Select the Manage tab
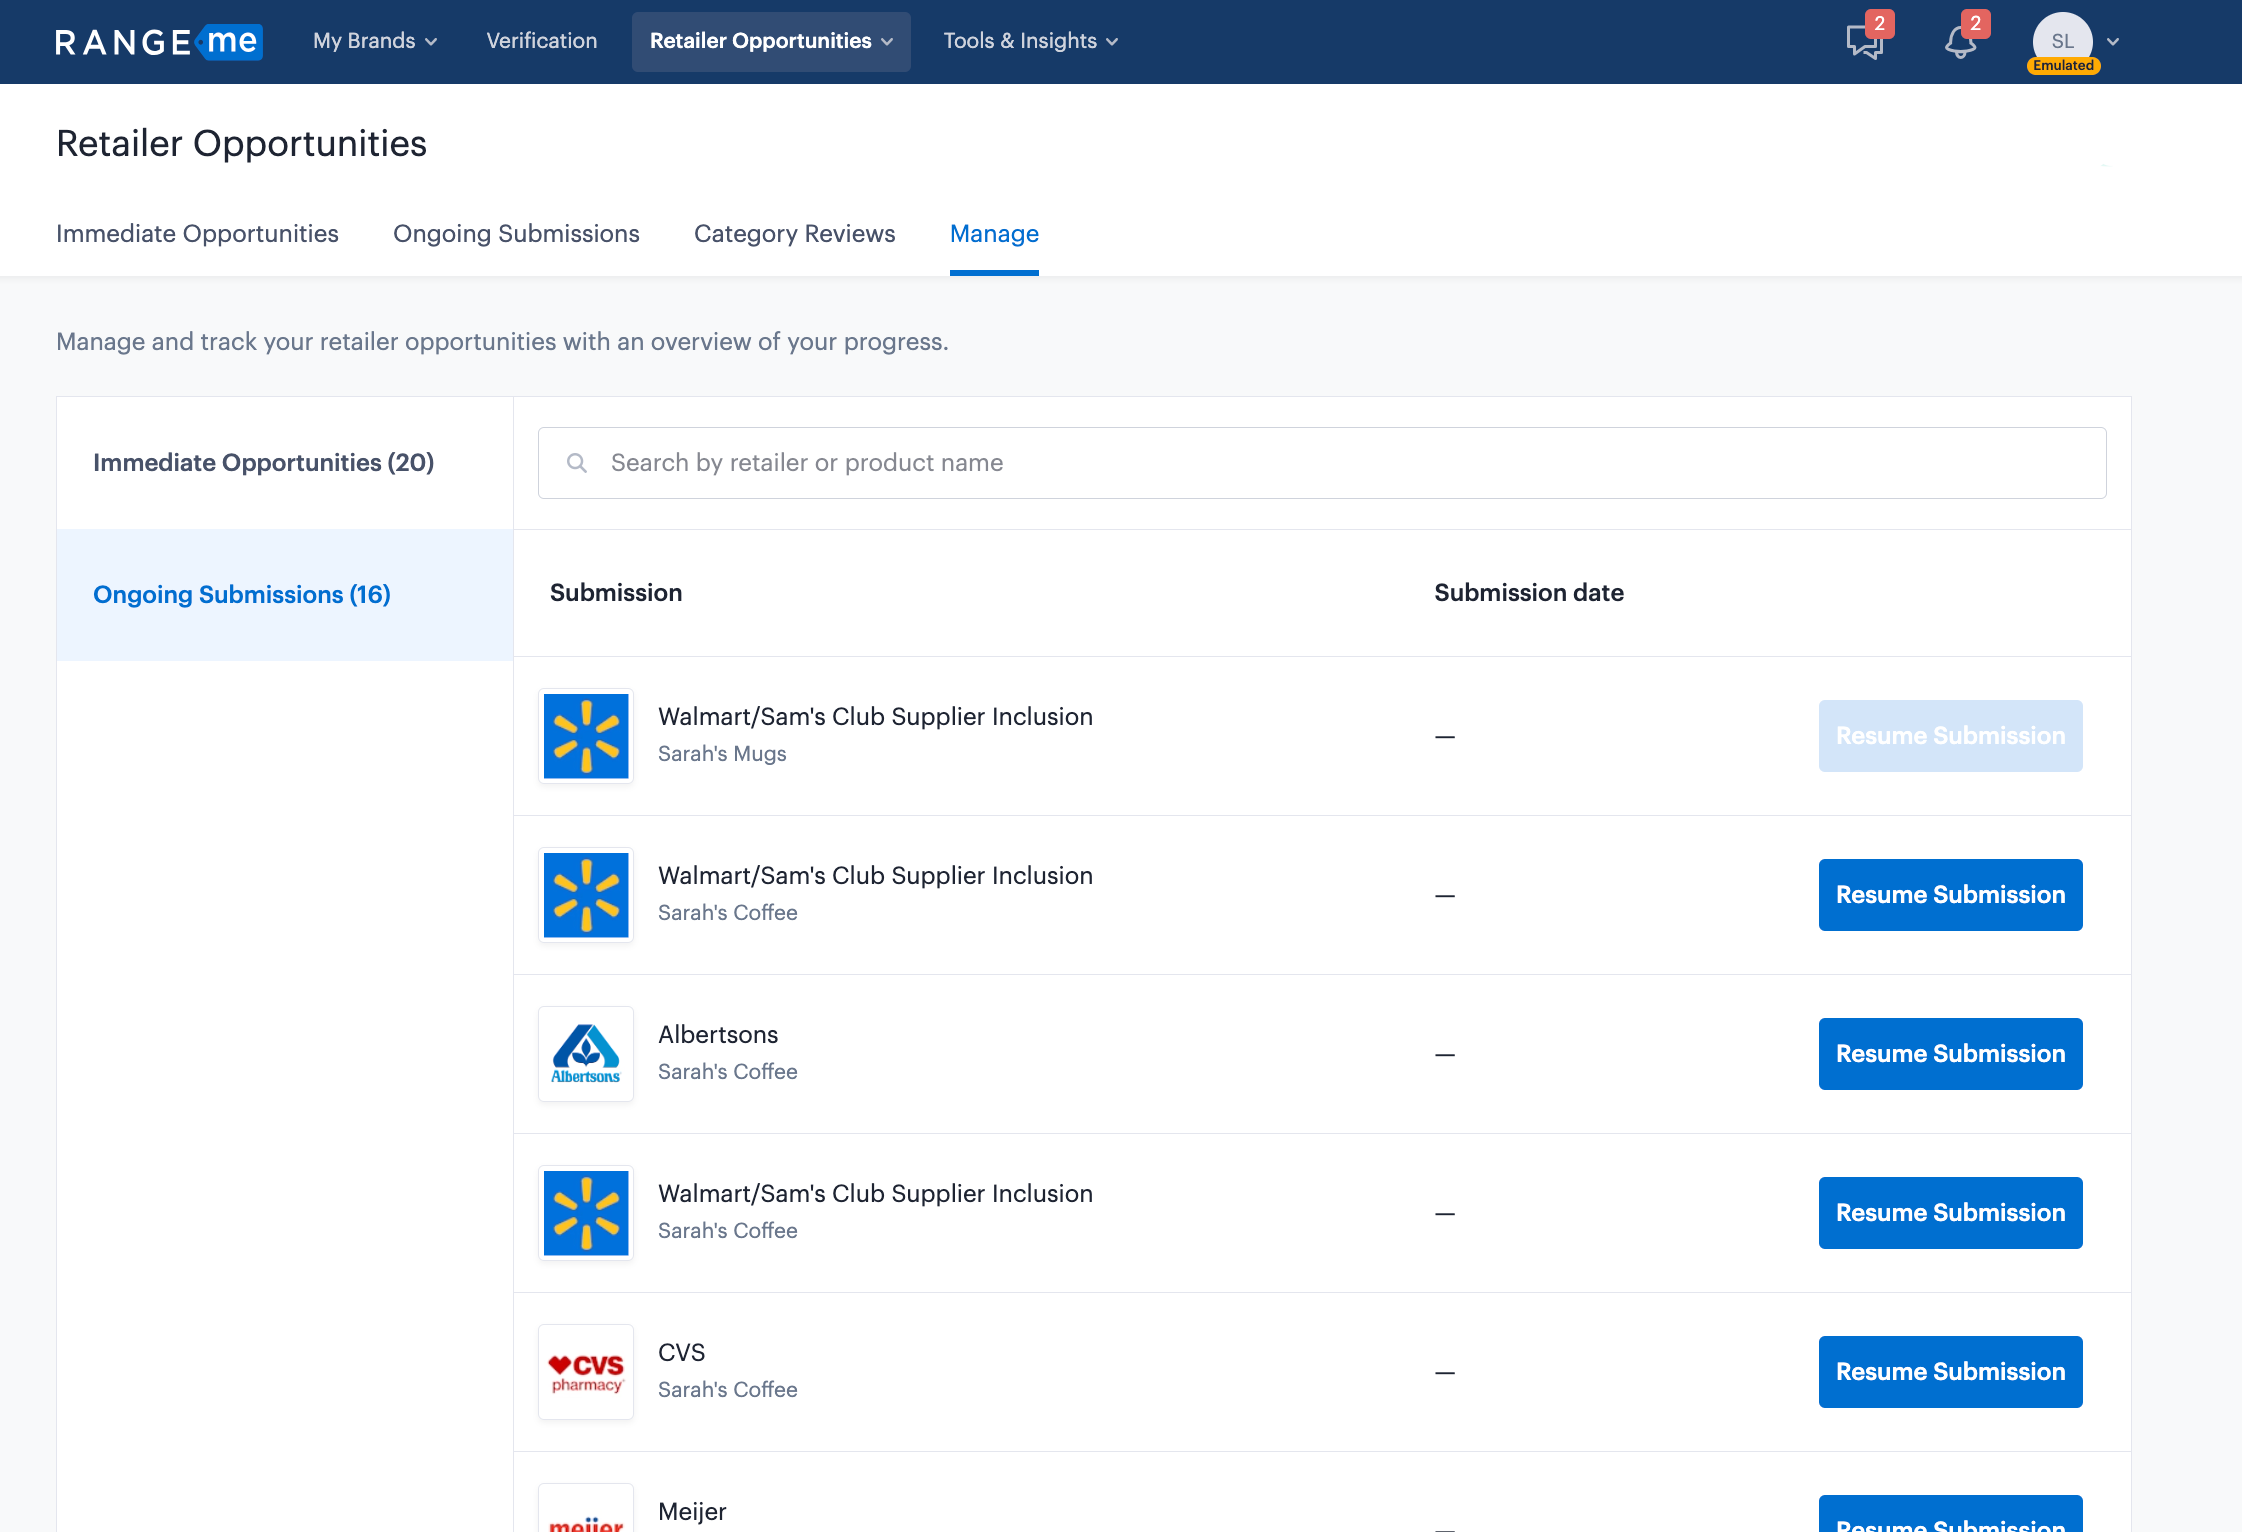The width and height of the screenshot is (2242, 1532). [x=994, y=234]
